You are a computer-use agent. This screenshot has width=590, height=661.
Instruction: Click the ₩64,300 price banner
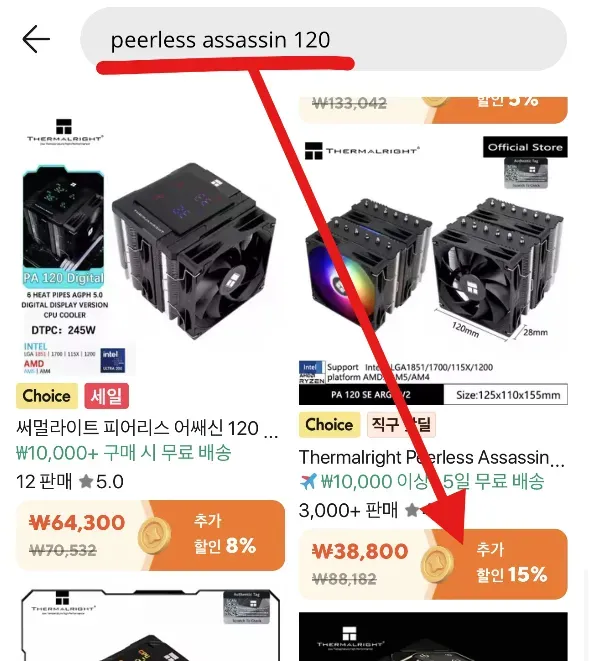pyautogui.click(x=150, y=535)
